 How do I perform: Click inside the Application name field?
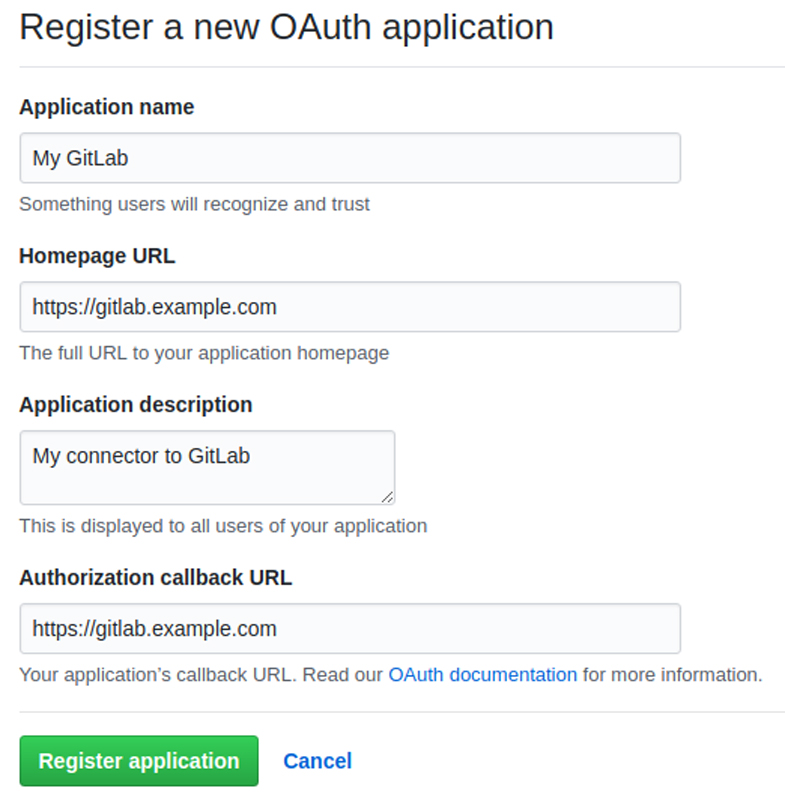[350, 157]
